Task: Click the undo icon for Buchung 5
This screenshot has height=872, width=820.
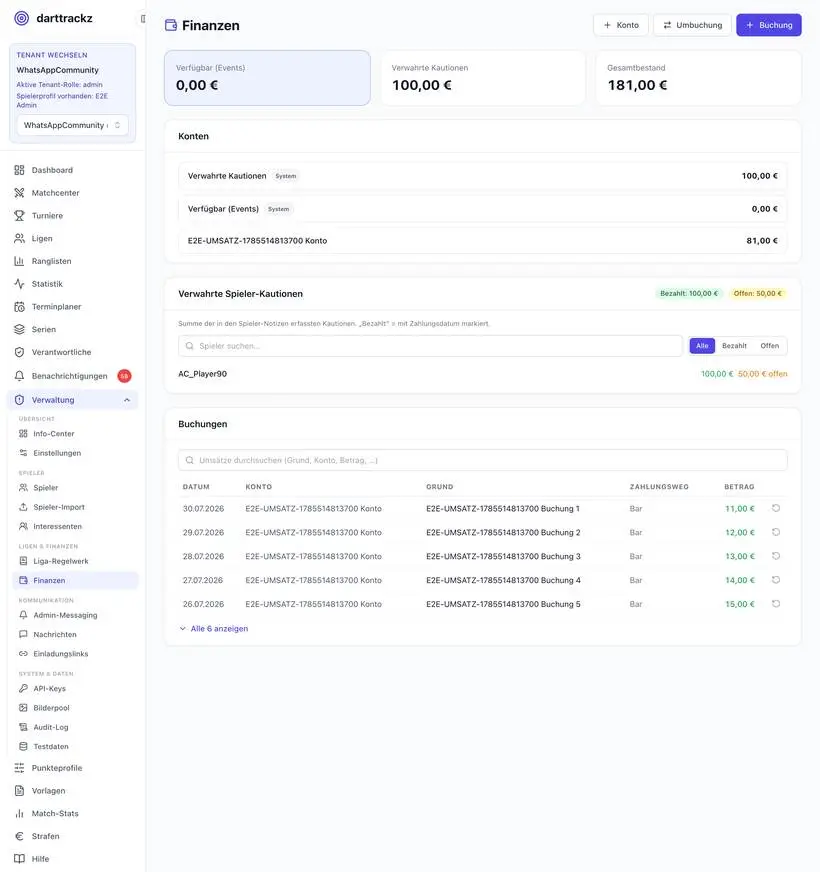Action: 776,604
